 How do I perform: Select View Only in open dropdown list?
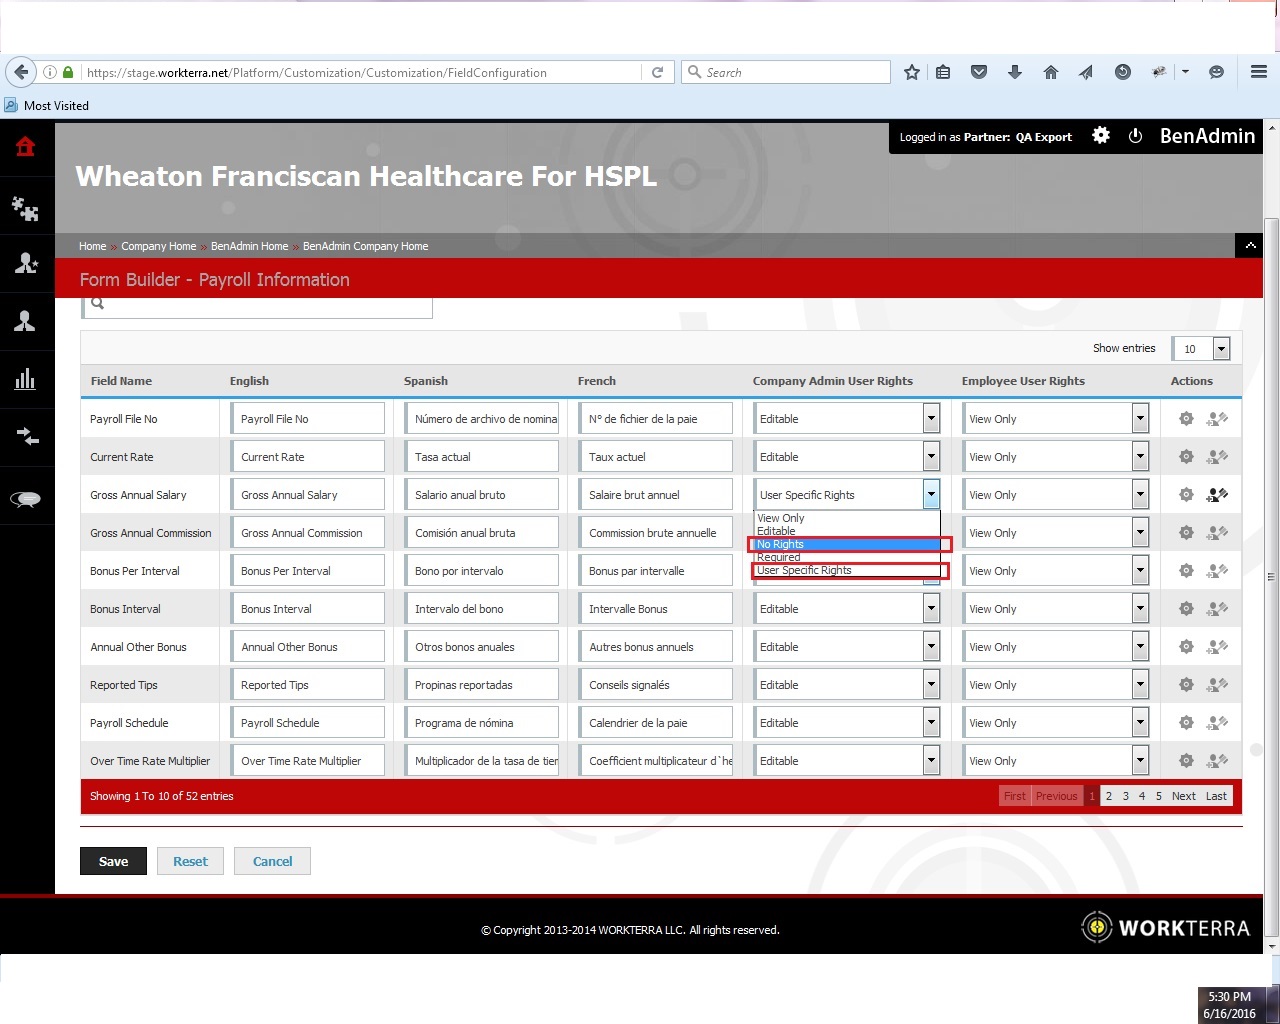pyautogui.click(x=846, y=518)
